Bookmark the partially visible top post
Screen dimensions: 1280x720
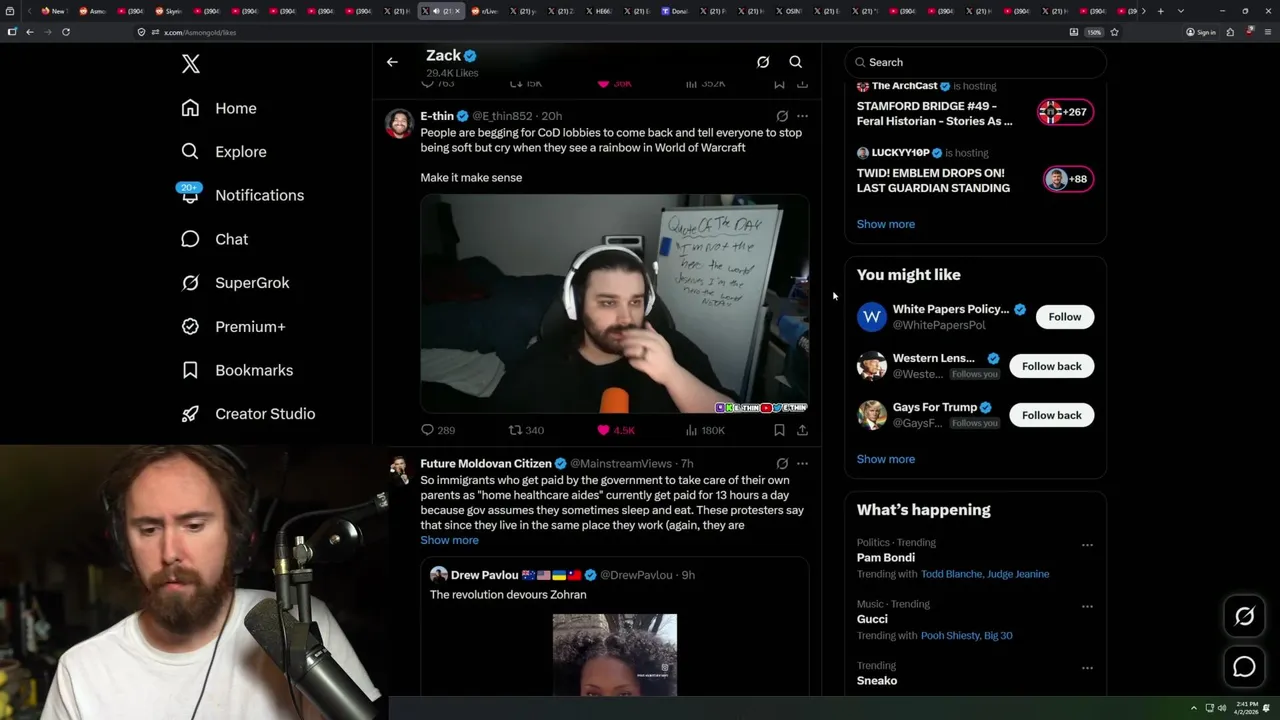coord(779,84)
